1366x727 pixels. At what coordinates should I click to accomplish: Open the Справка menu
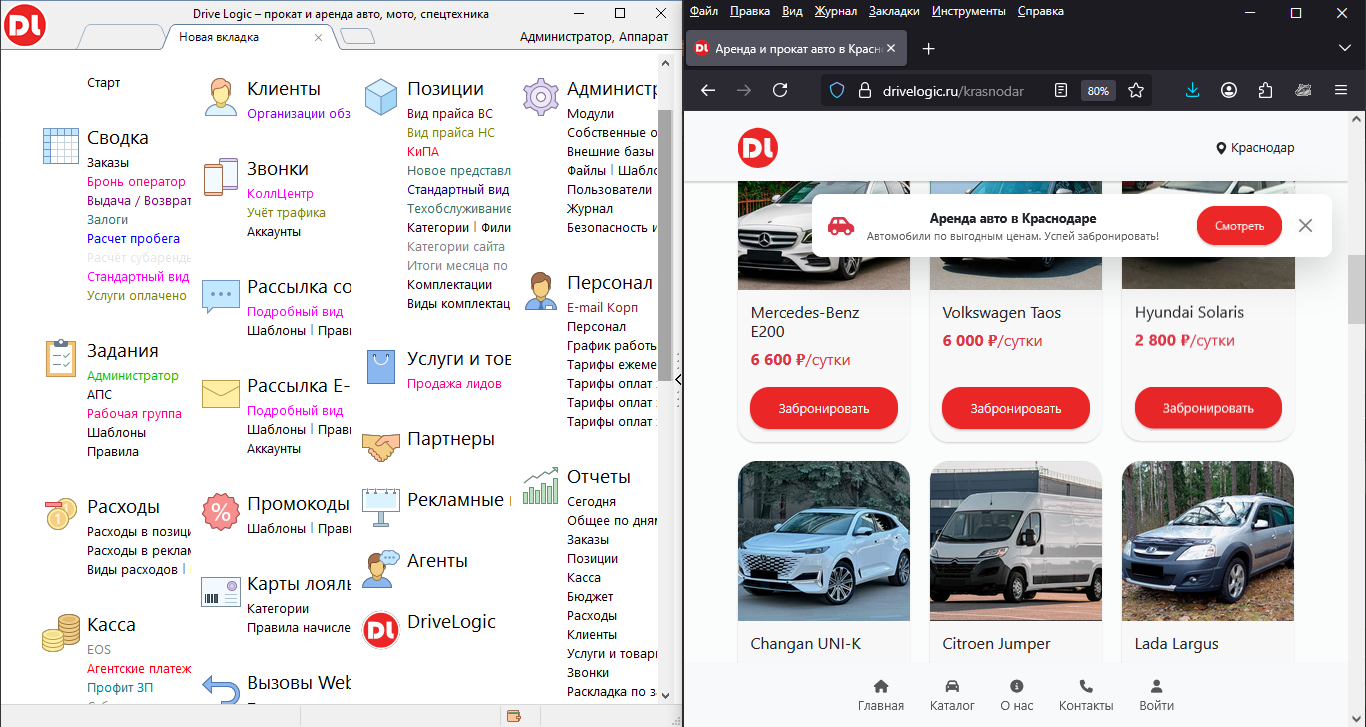click(1041, 12)
